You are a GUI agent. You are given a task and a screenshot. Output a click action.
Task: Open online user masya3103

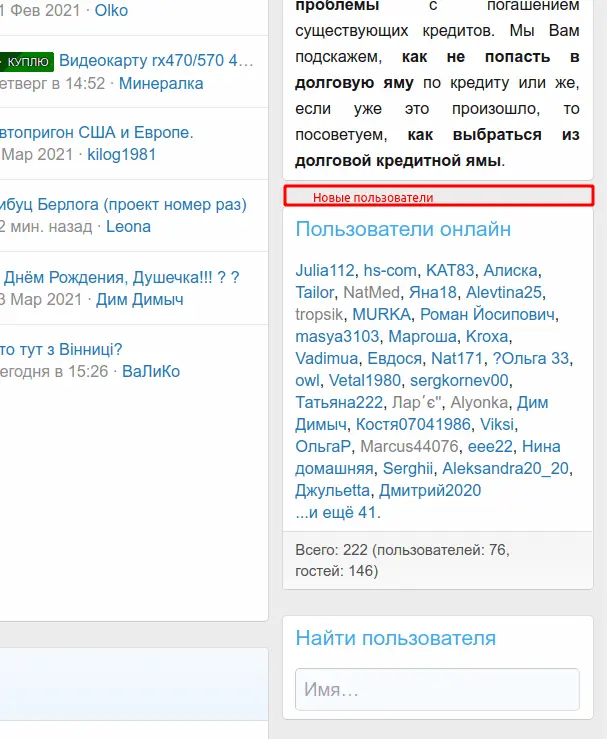(x=337, y=337)
